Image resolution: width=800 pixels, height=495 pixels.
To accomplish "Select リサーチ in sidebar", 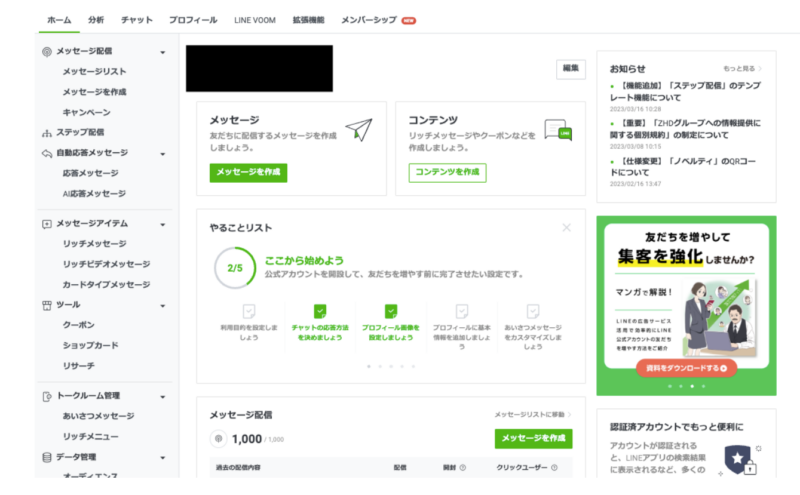I will [x=79, y=366].
